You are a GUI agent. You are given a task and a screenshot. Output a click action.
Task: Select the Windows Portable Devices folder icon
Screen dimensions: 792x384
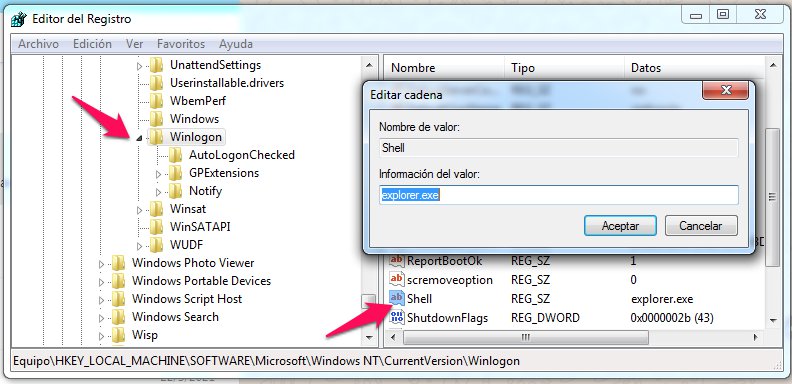click(x=118, y=281)
